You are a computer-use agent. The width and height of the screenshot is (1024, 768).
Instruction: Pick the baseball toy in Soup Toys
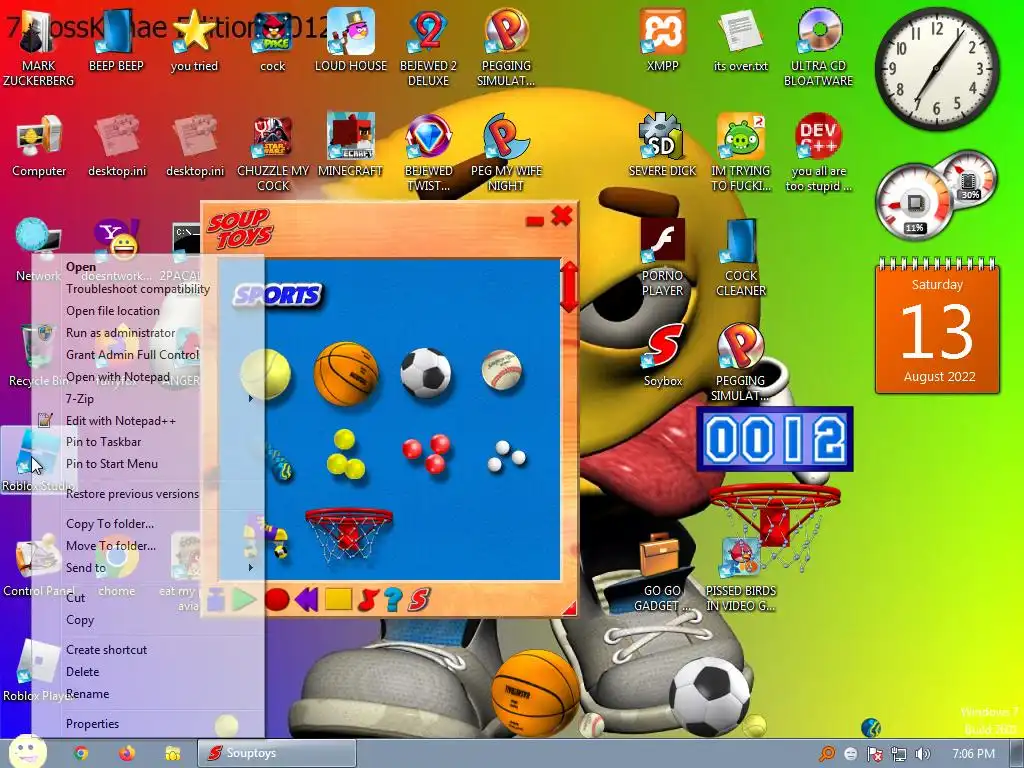[502, 370]
